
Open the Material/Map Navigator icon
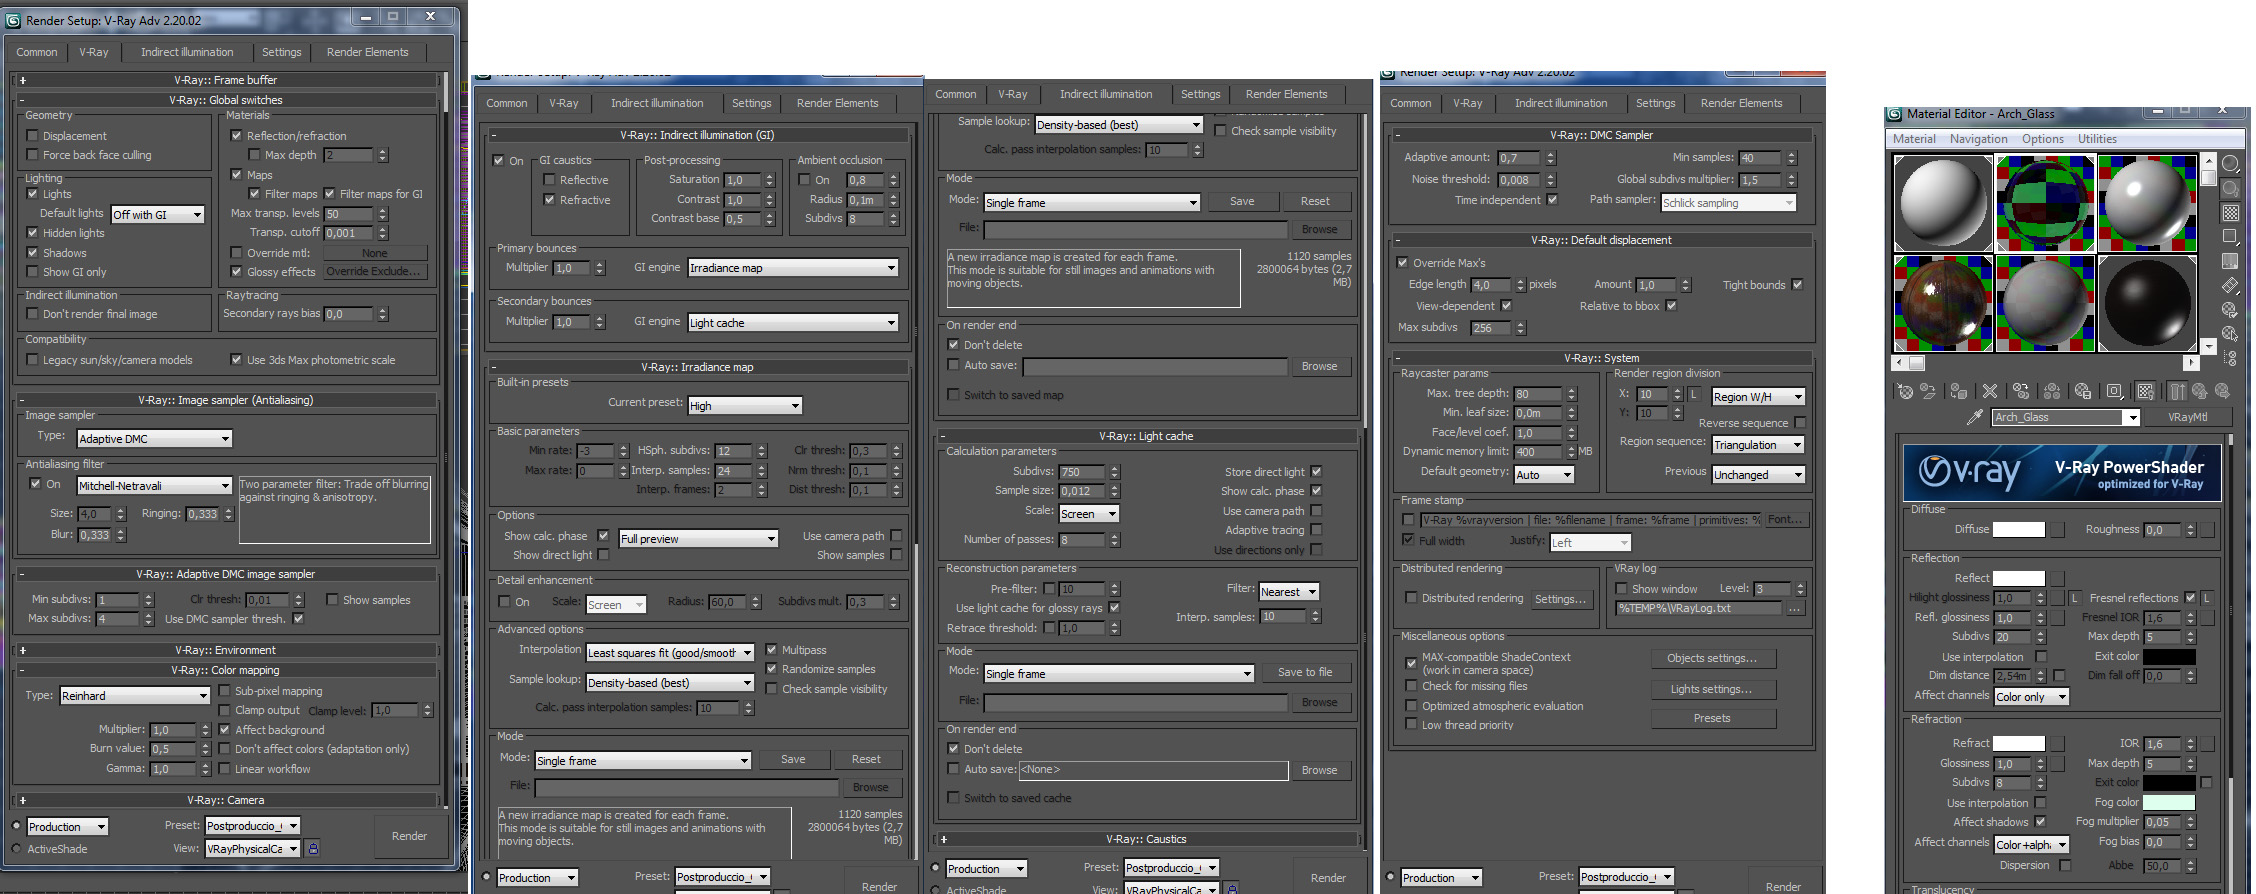click(2230, 358)
